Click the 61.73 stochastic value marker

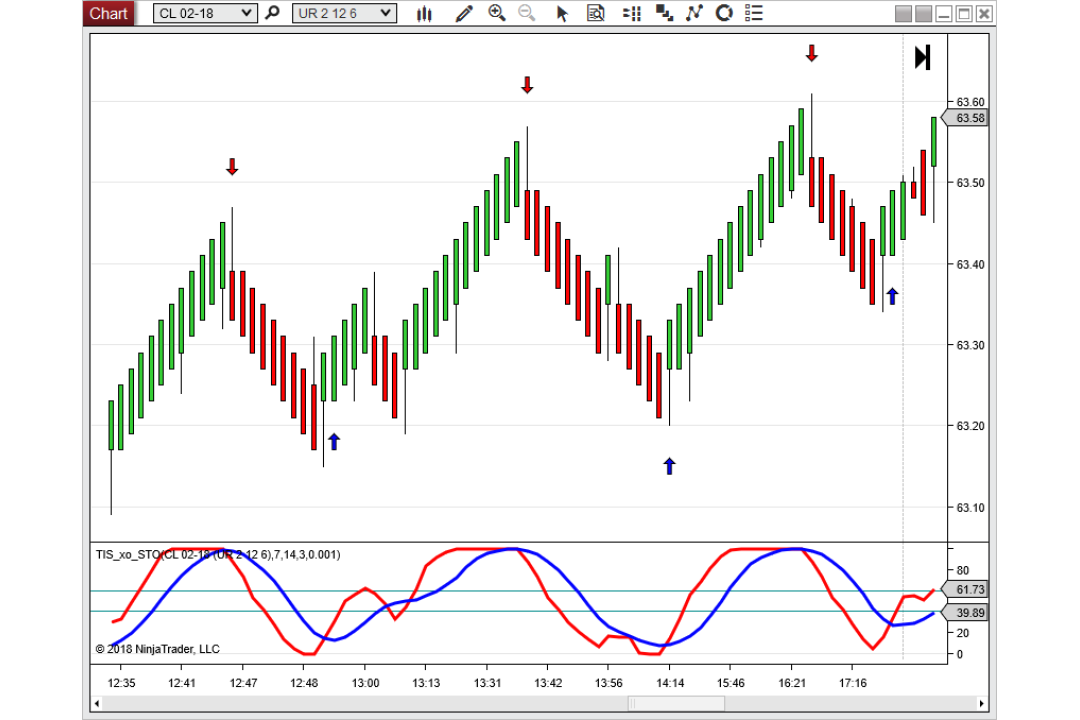point(965,590)
